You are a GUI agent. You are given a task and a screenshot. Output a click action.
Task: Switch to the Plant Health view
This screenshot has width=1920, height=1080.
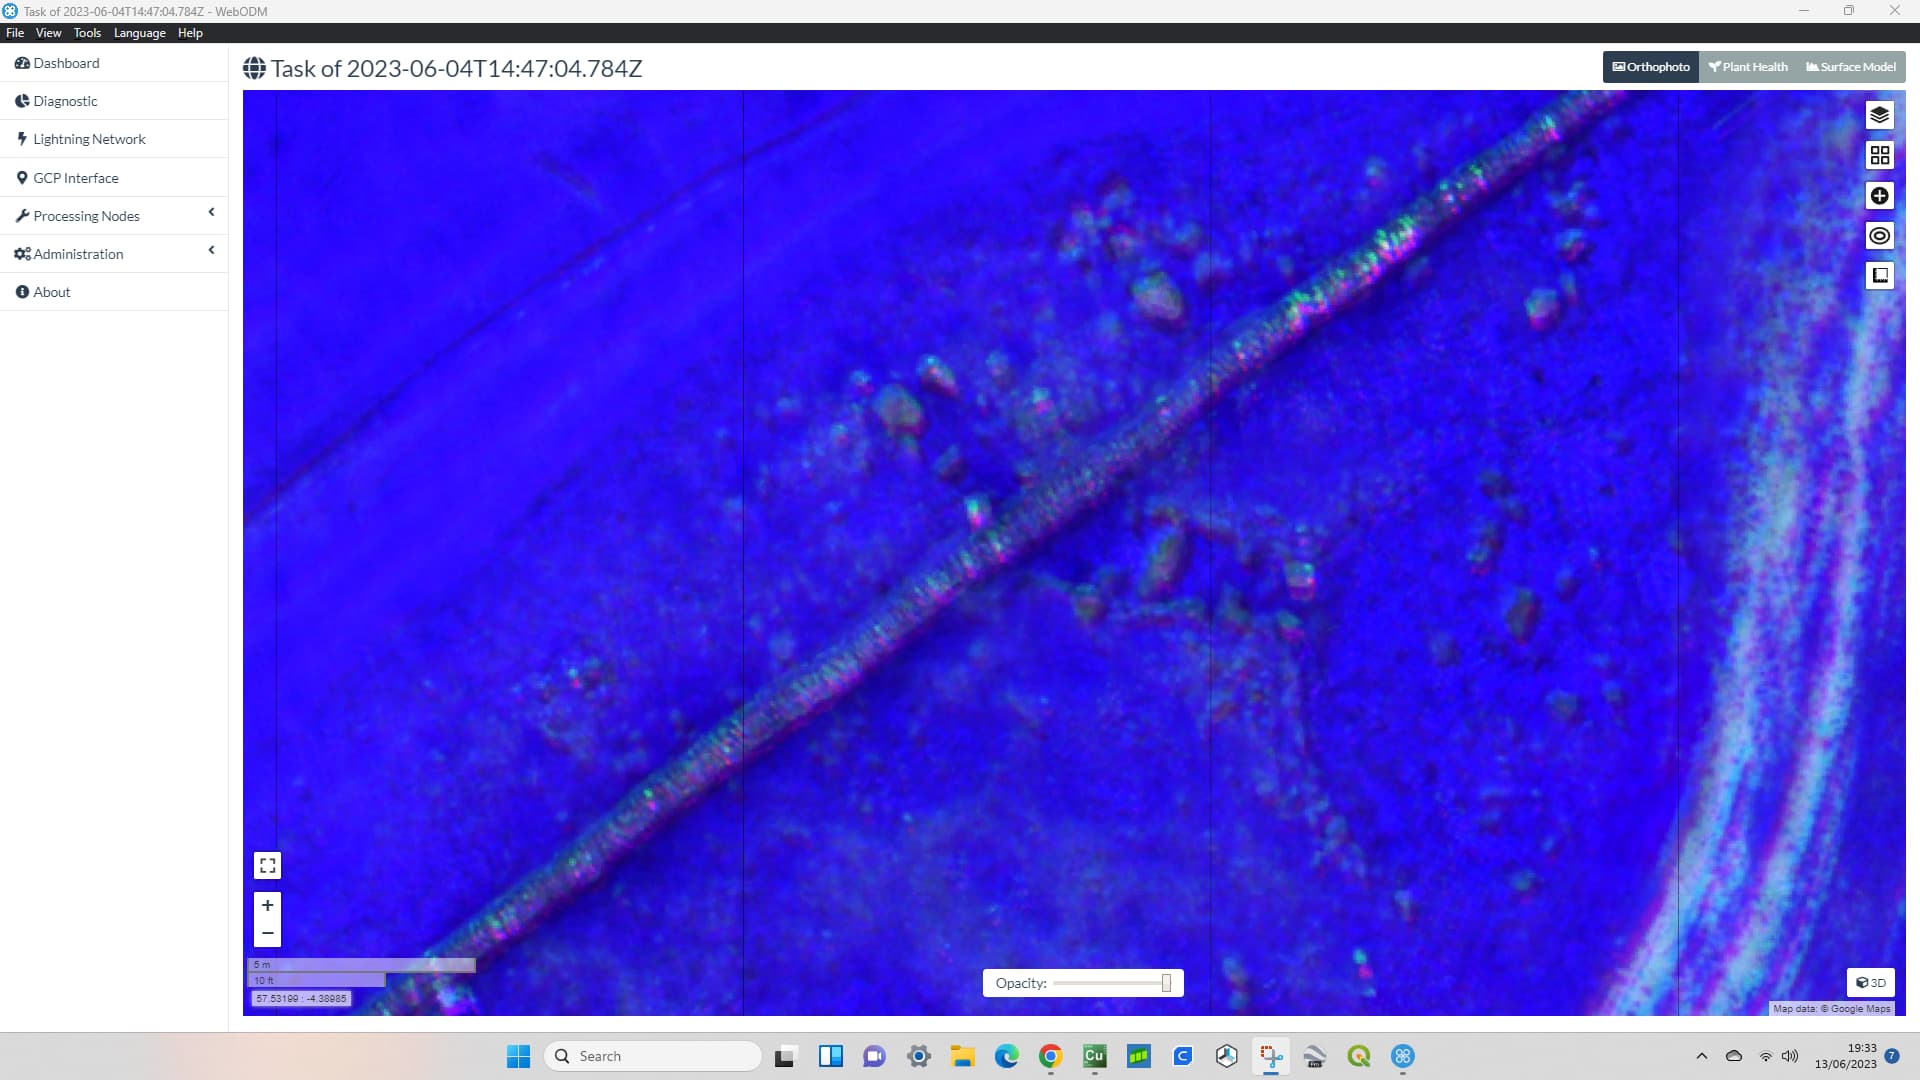1747,67
